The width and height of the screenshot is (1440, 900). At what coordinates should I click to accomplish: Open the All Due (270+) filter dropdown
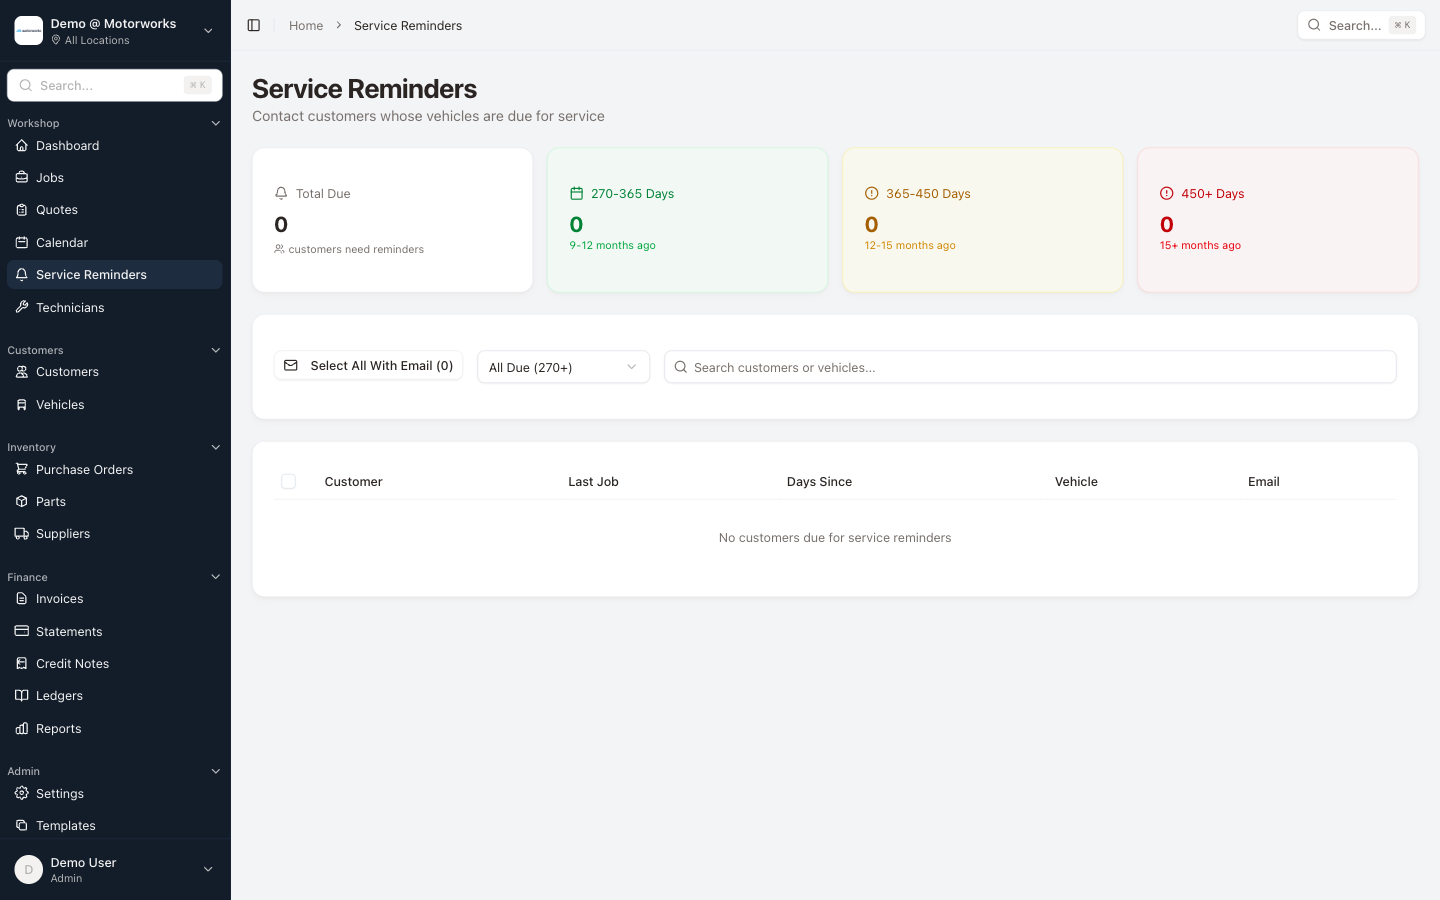point(563,367)
